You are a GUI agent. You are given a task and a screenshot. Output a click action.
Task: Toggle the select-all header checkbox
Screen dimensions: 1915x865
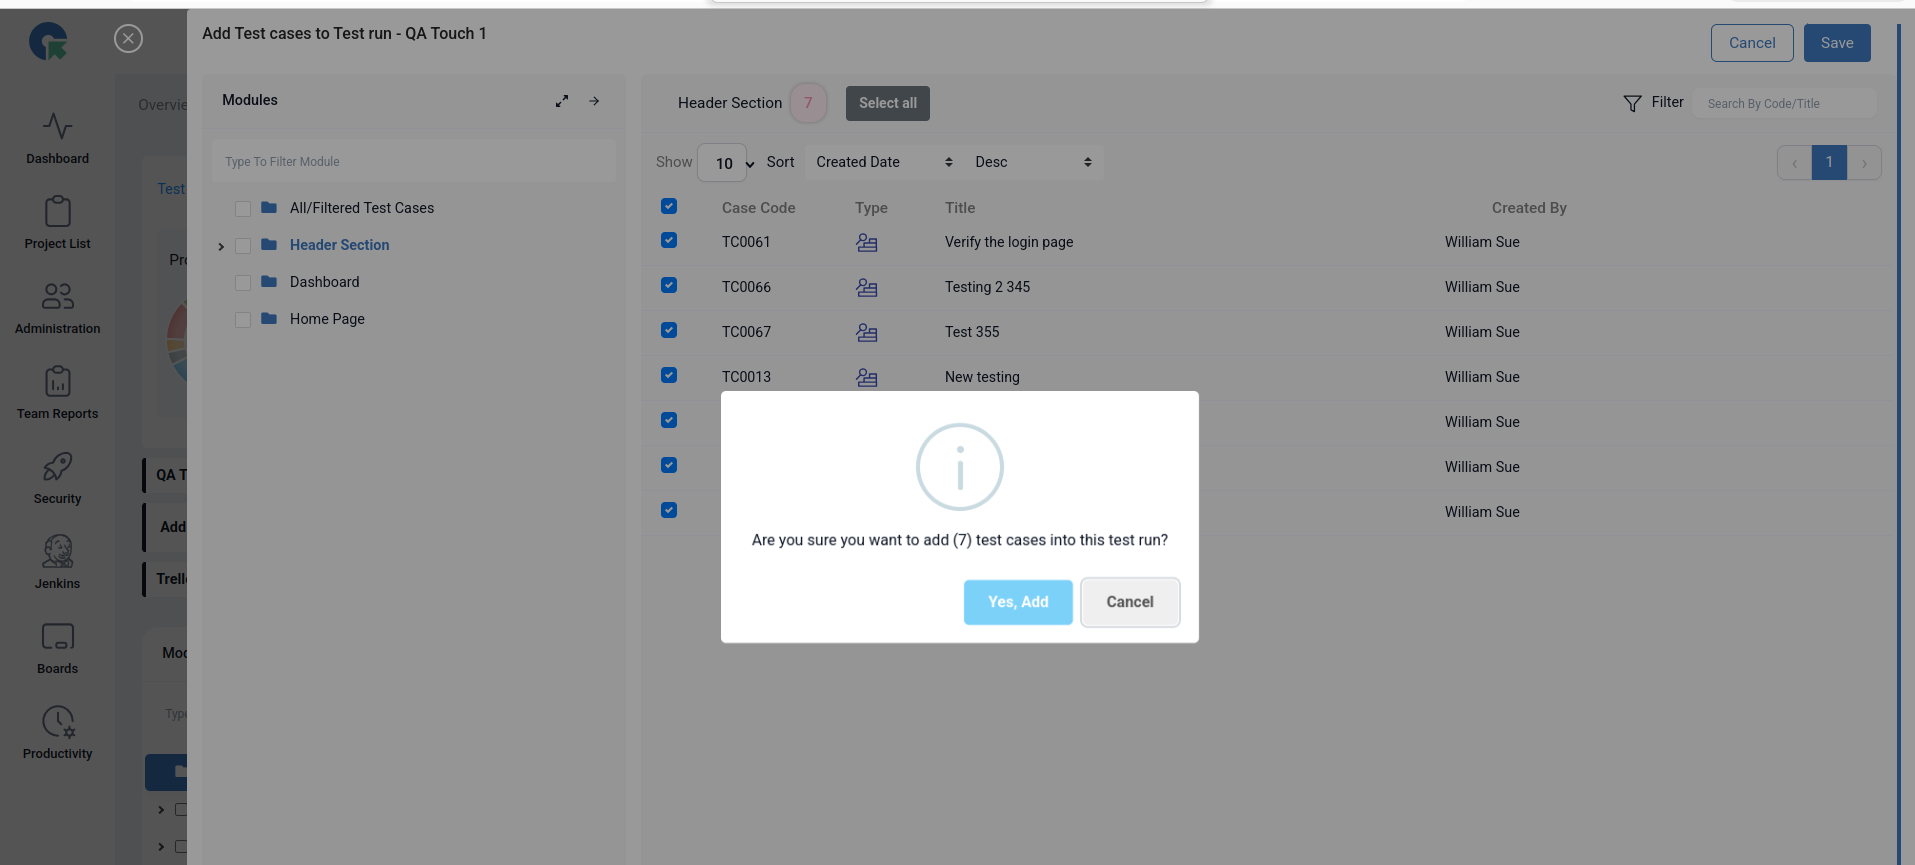click(x=669, y=206)
